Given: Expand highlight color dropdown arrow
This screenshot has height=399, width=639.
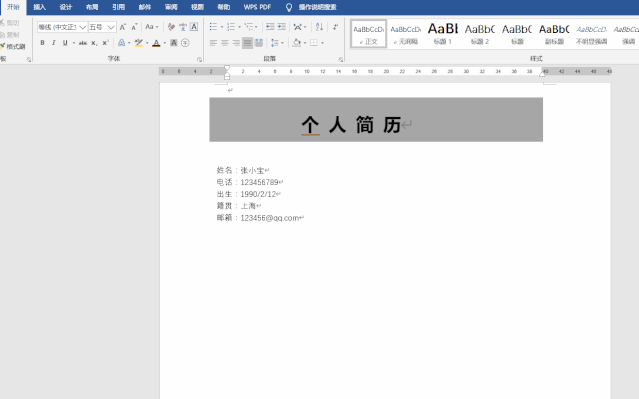Looking at the screenshot, I should pos(147,43).
